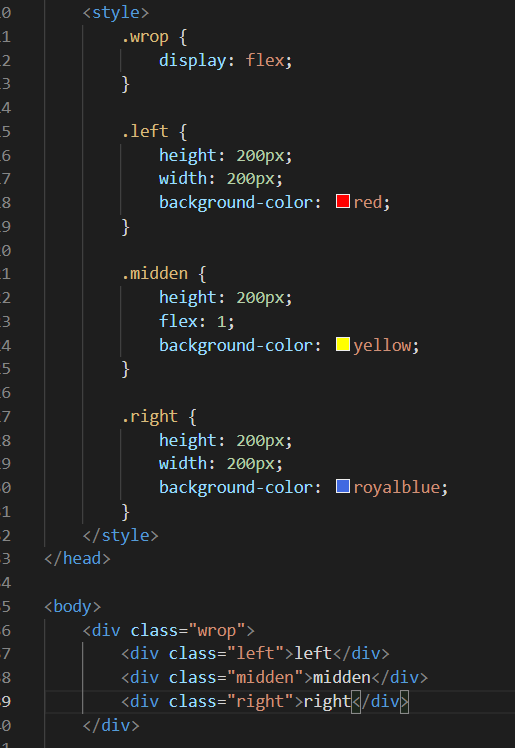Click 'height' property in the .left rule
Screen dimensions: 515x748
[x=188, y=156]
